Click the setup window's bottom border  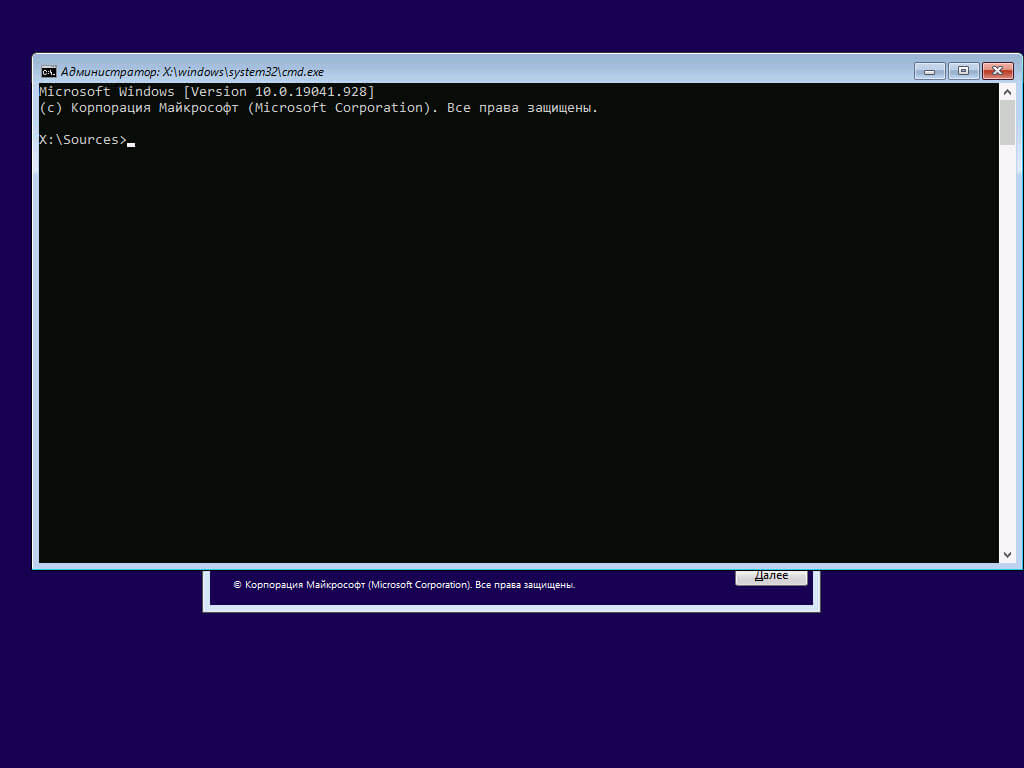pyautogui.click(x=511, y=608)
